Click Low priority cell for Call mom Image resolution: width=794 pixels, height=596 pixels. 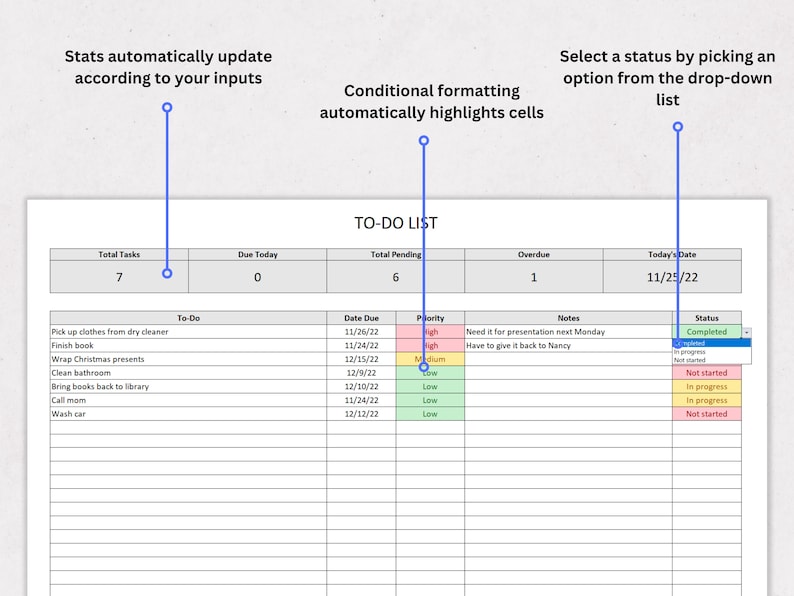coord(430,400)
